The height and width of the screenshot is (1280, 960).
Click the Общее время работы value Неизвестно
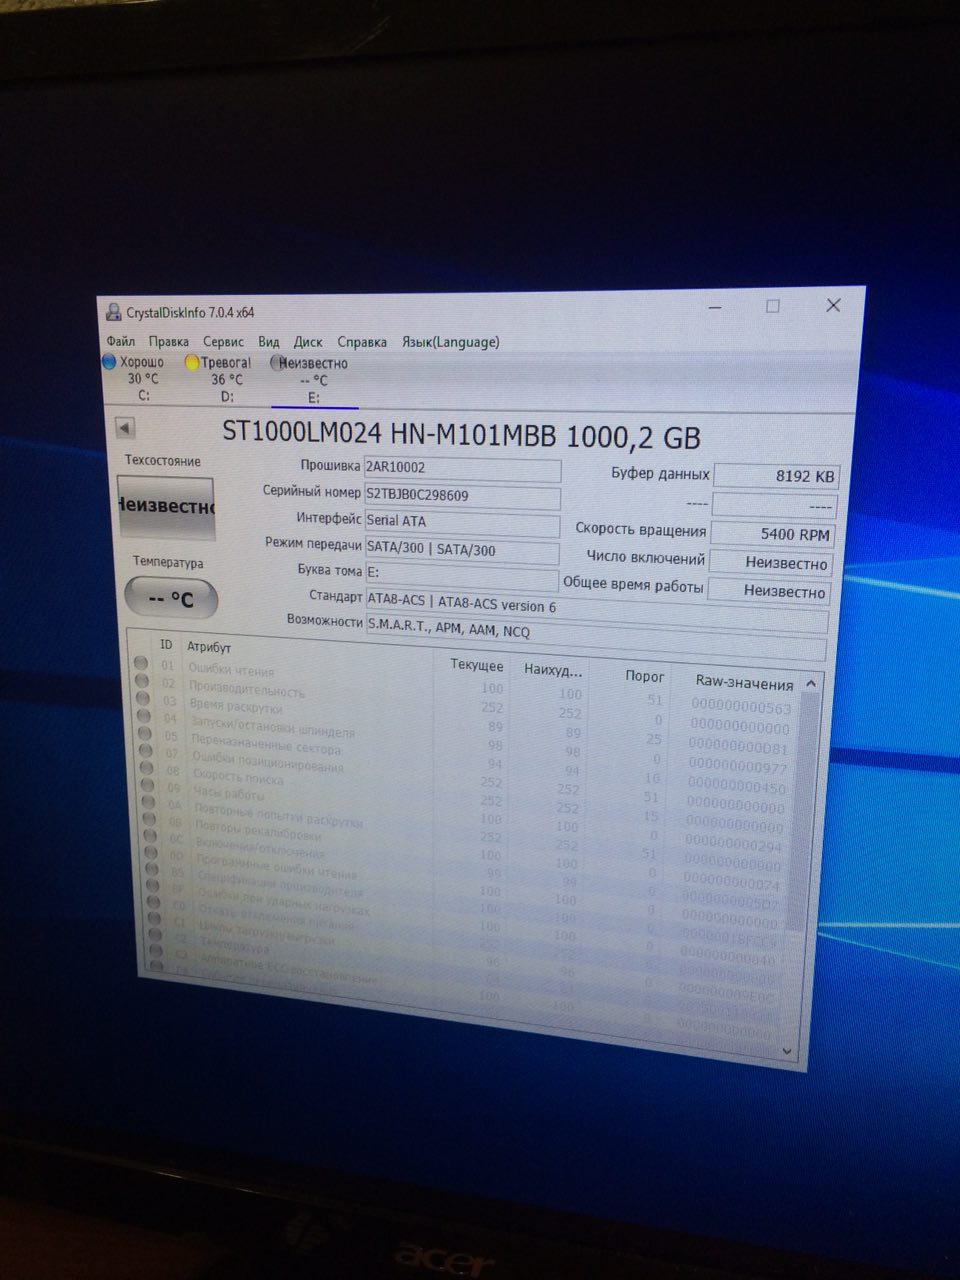(769, 591)
